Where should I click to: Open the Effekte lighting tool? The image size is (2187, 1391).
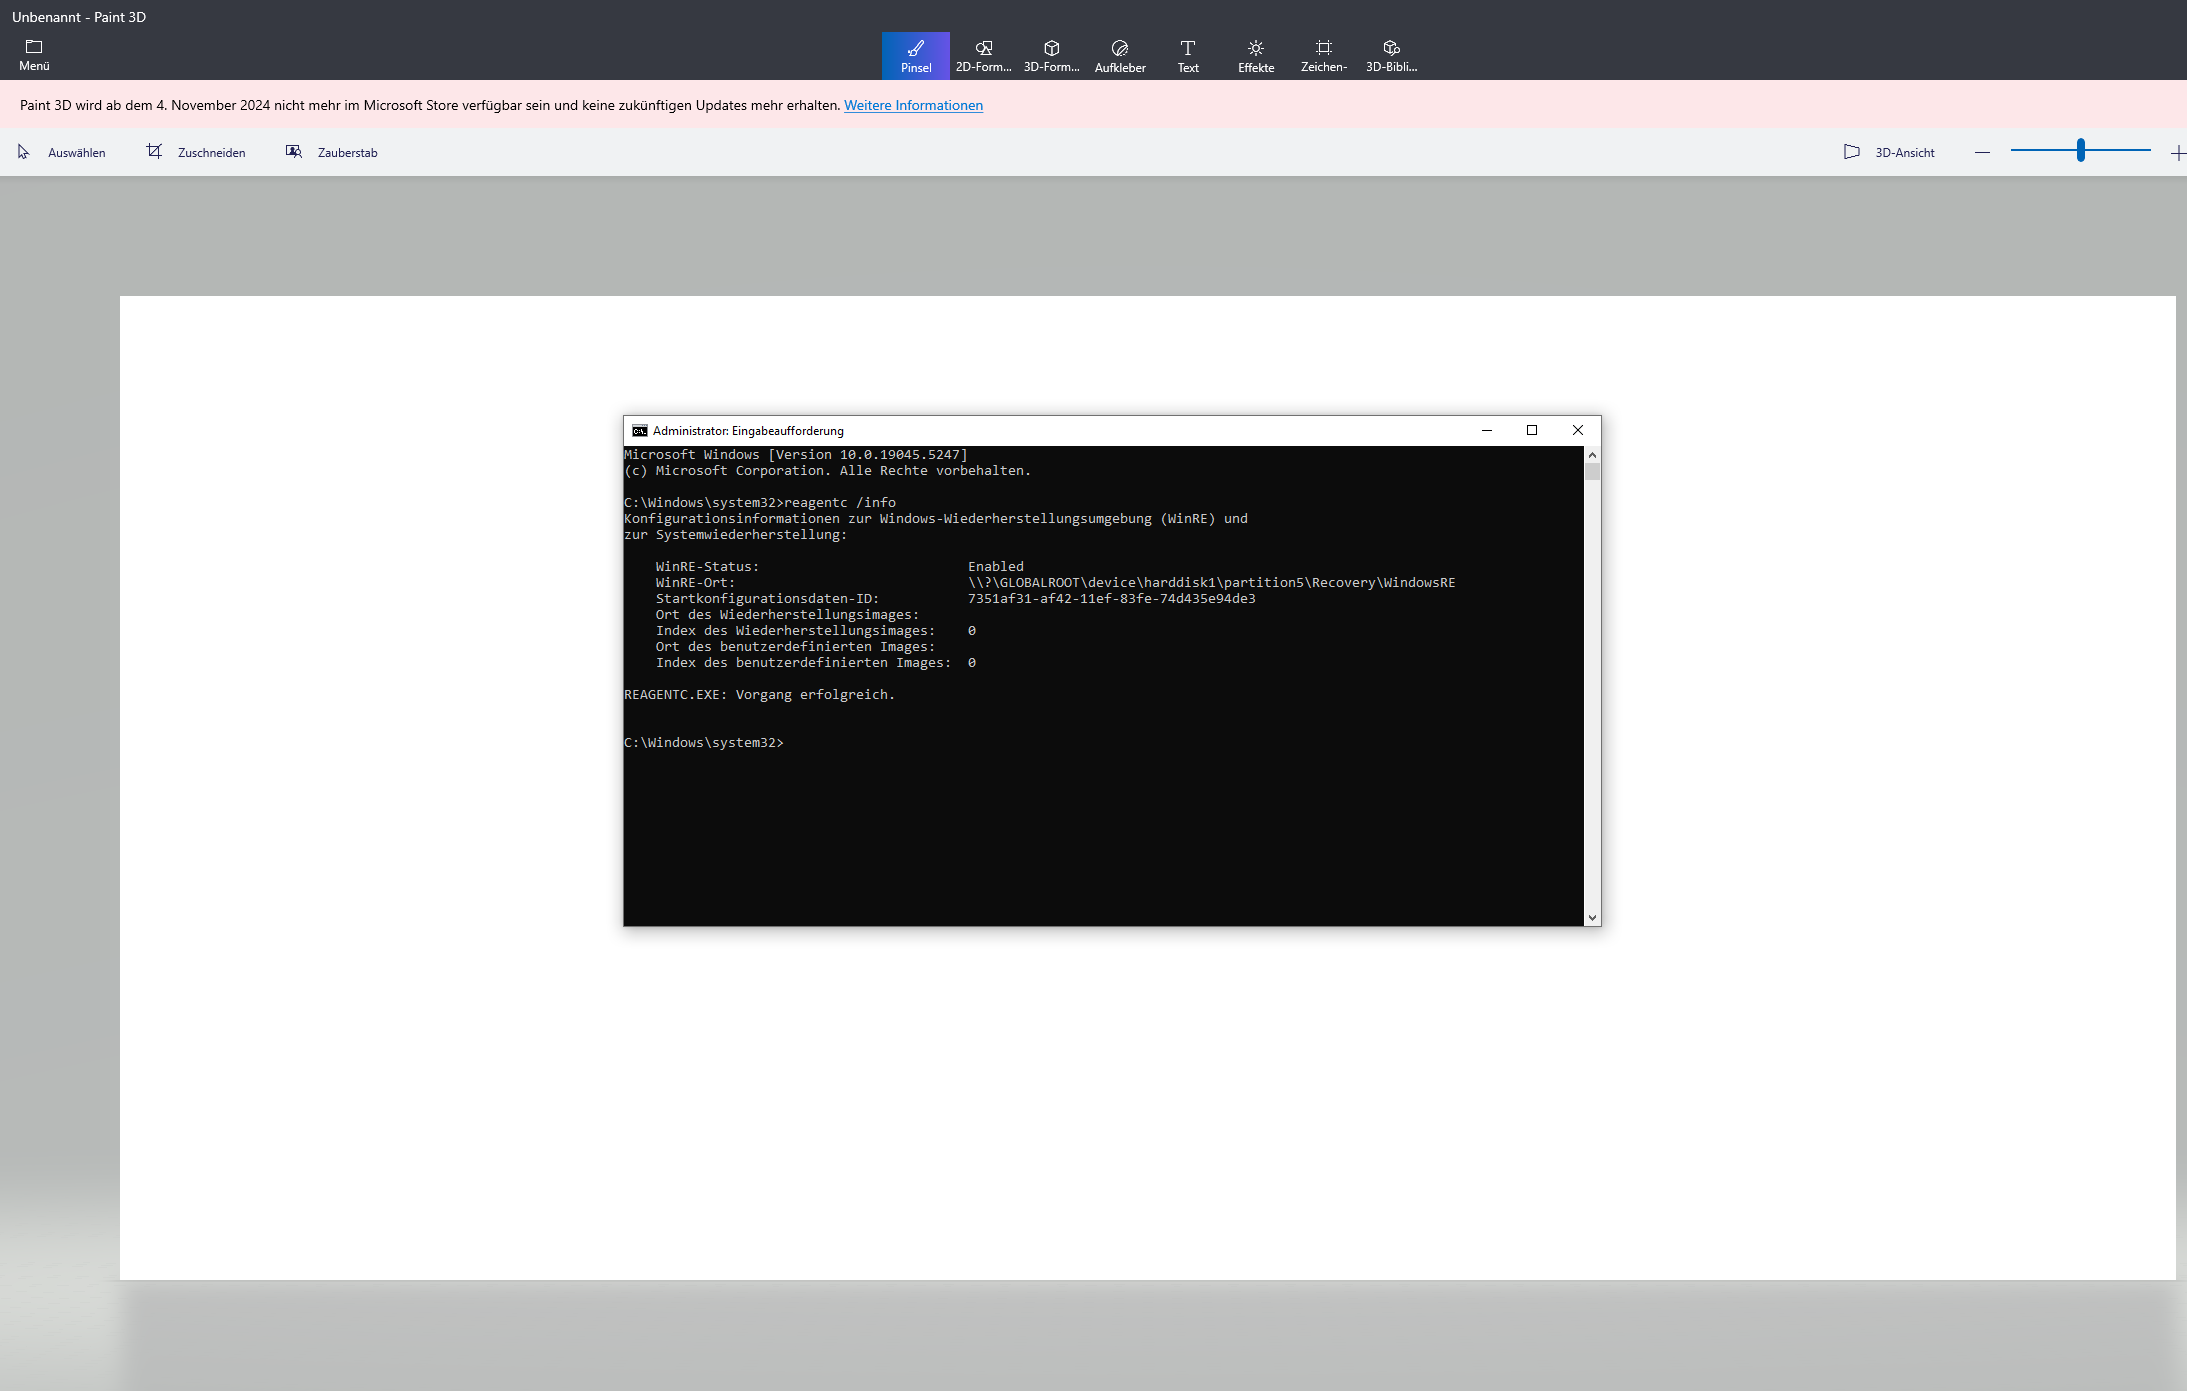tap(1255, 55)
